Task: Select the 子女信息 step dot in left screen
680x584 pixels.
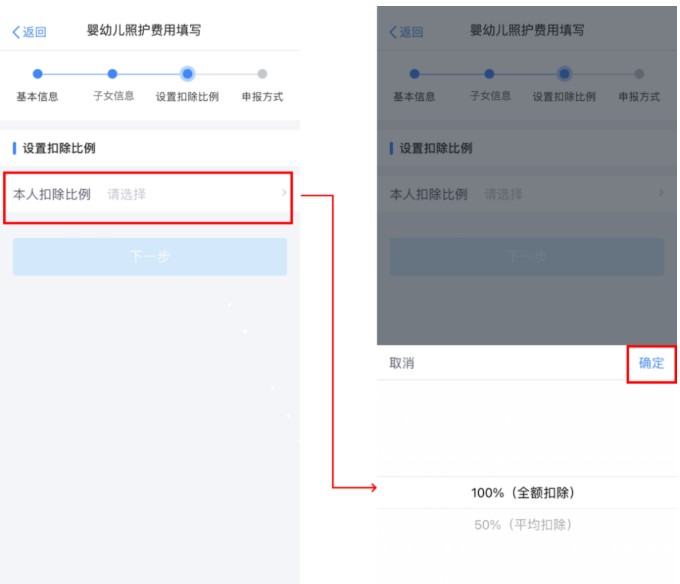Action: tap(112, 74)
